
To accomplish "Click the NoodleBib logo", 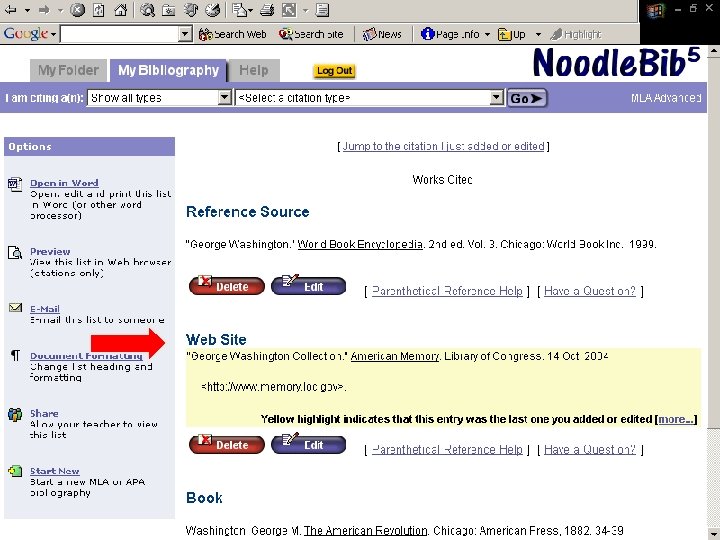I will click(x=617, y=62).
